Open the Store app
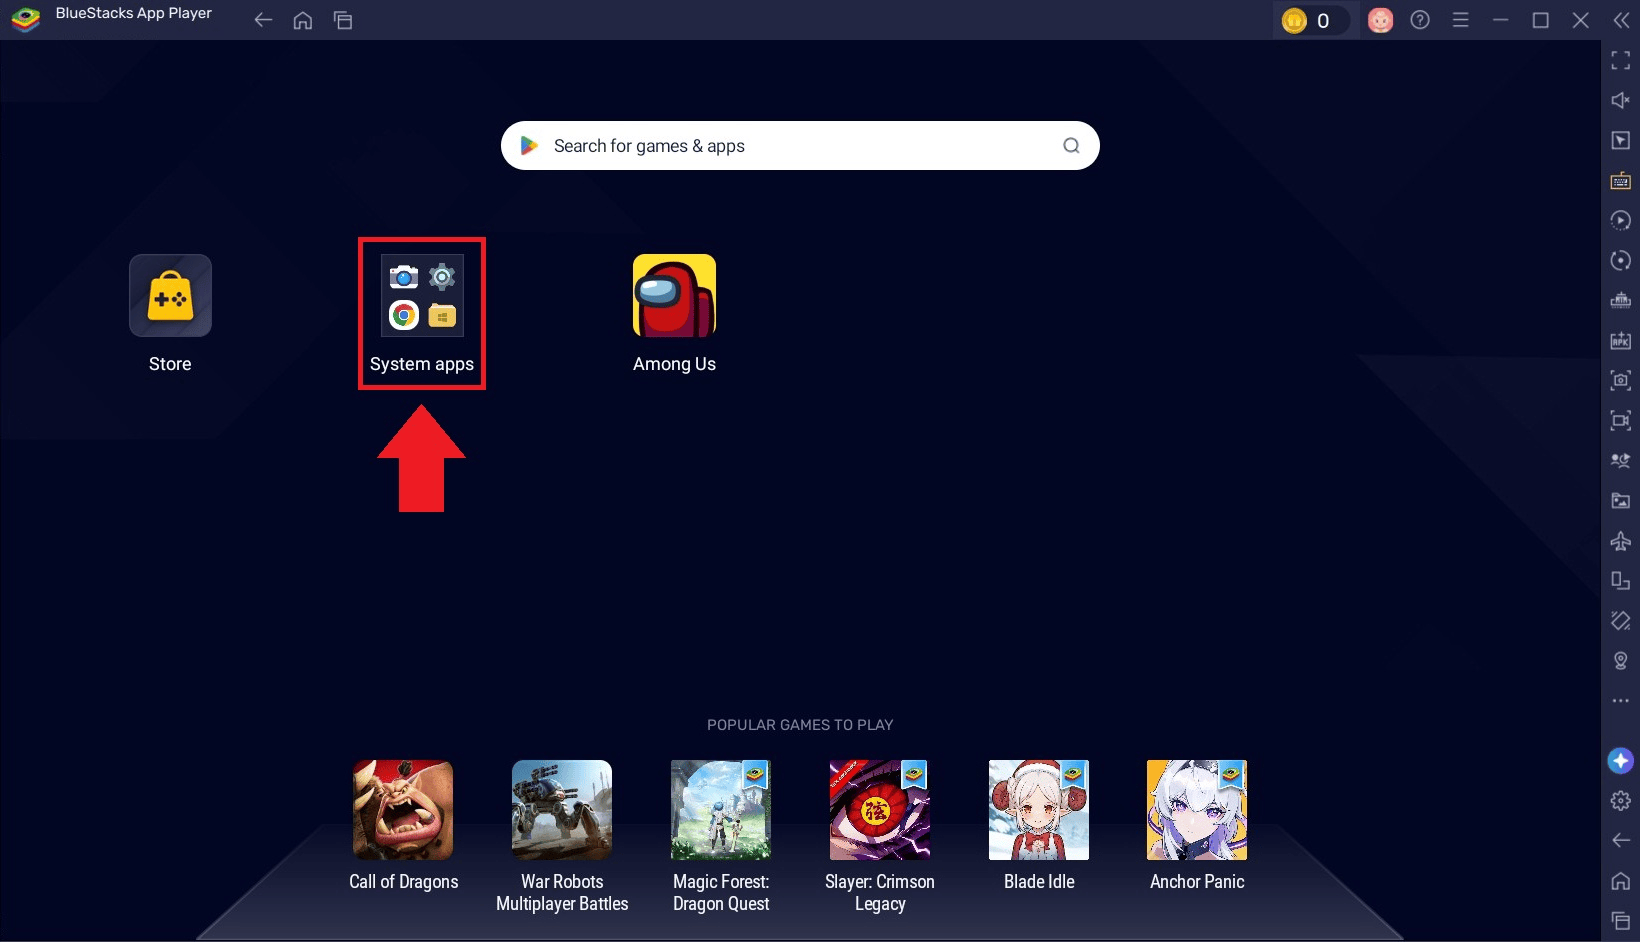This screenshot has height=942, width=1640. point(170,295)
